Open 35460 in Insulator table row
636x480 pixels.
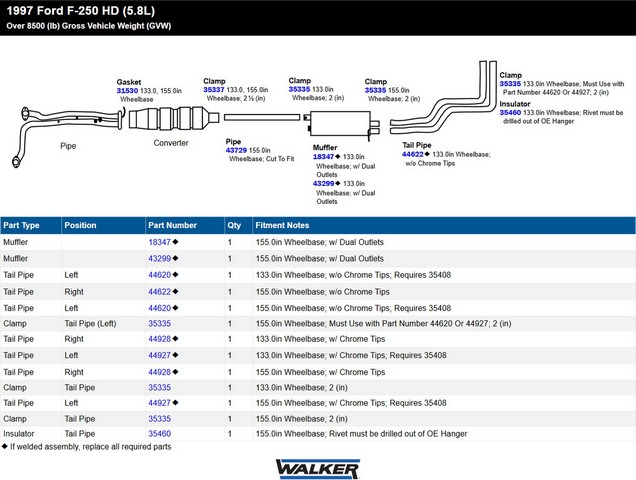(159, 434)
